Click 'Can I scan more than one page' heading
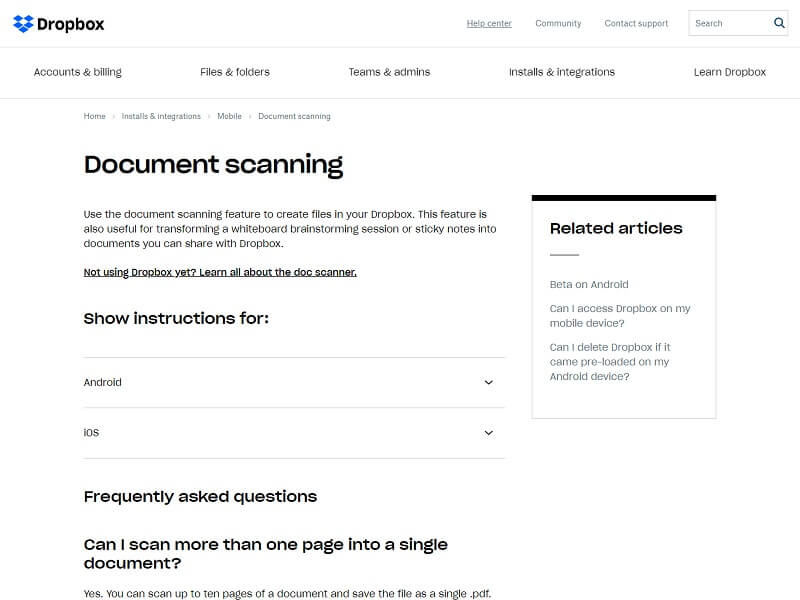 pyautogui.click(x=266, y=554)
